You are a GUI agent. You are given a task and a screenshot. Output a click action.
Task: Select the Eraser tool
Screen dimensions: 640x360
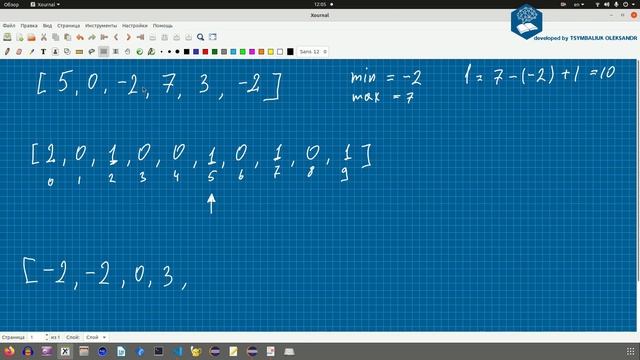point(19,52)
